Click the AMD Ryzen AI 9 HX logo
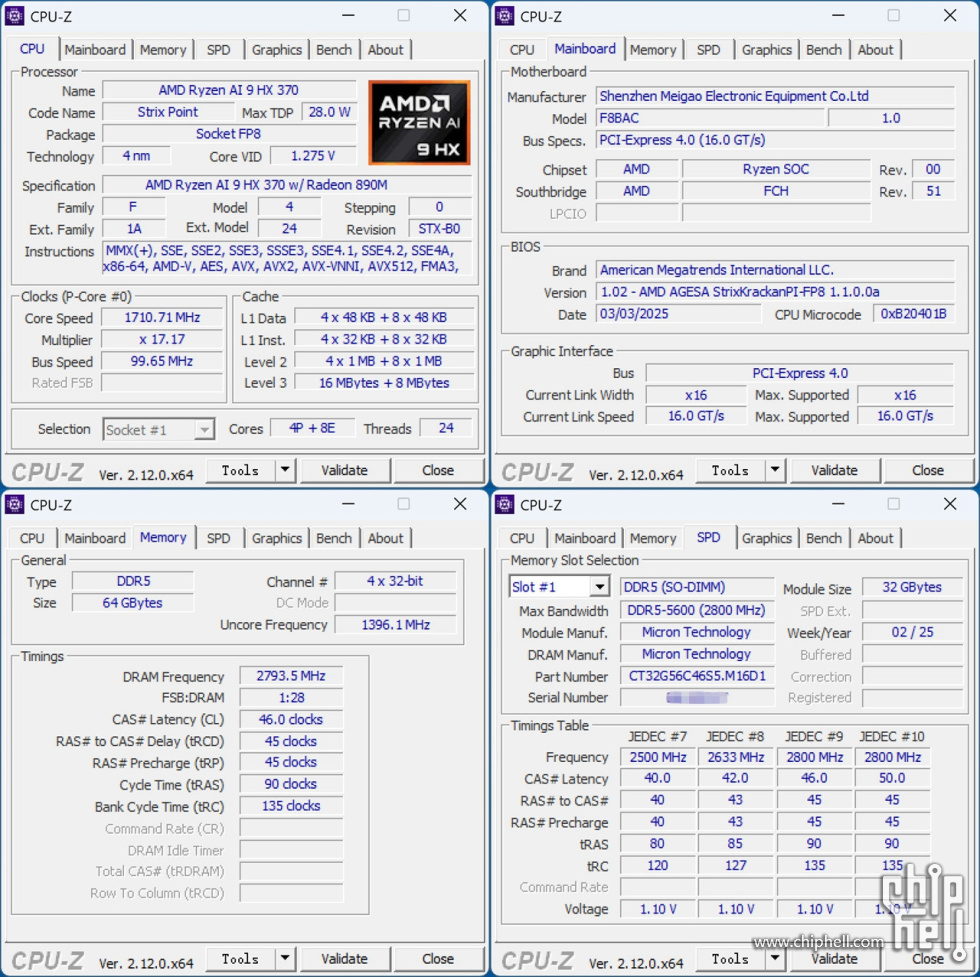The width and height of the screenshot is (980, 977). pyautogui.click(x=419, y=123)
